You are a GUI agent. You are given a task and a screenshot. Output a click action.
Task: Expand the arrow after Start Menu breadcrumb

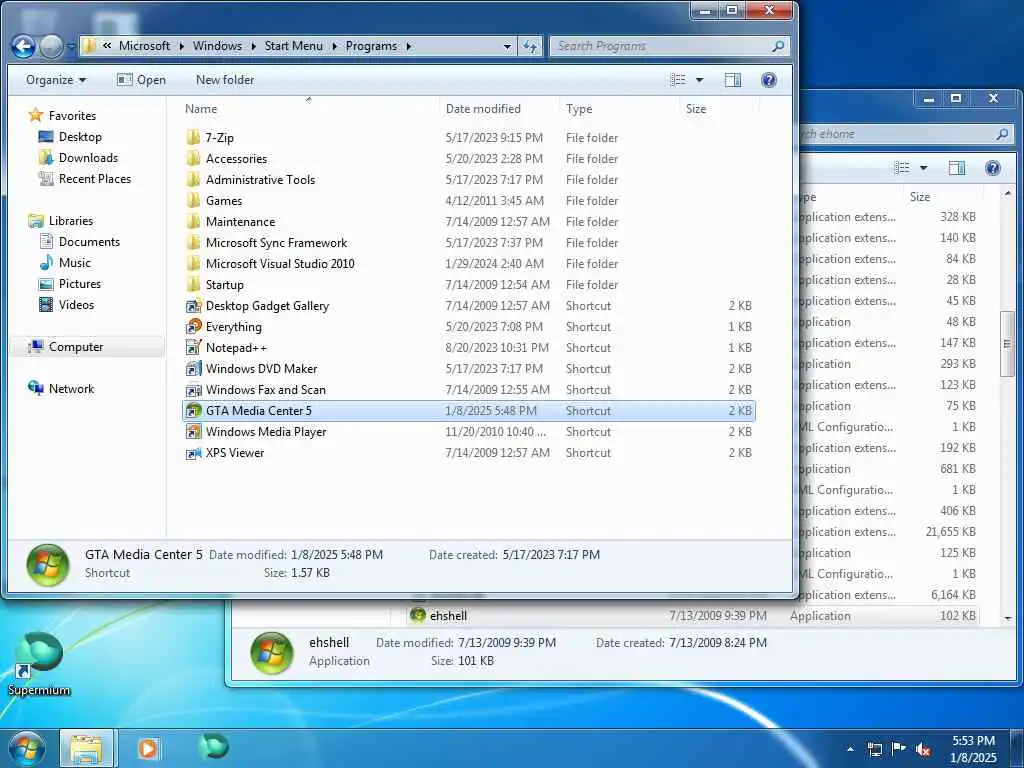334,46
